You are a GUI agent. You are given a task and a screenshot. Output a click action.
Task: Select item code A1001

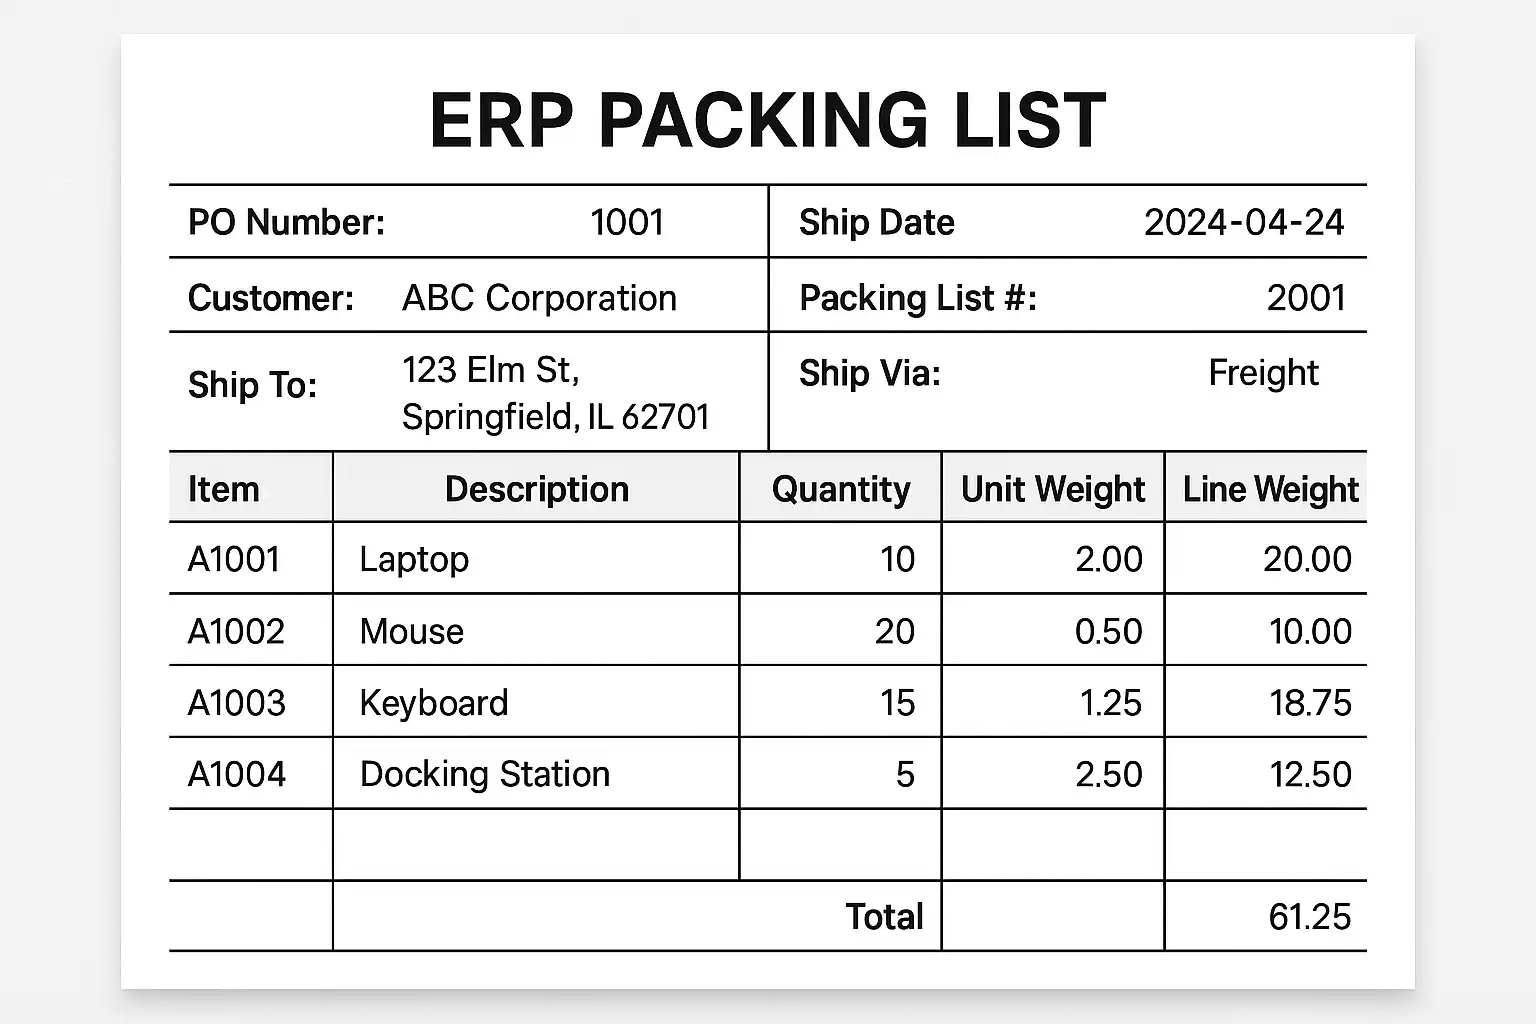coord(234,559)
